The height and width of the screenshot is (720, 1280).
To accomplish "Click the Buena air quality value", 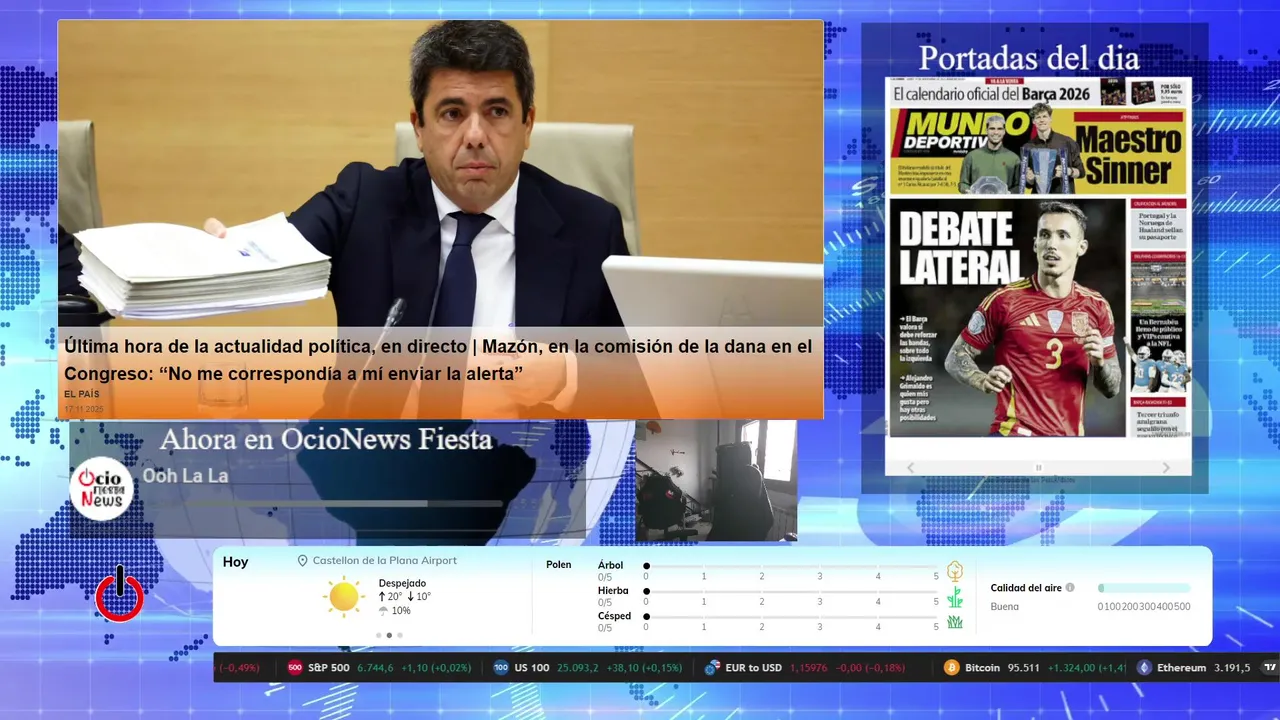I will [1005, 607].
